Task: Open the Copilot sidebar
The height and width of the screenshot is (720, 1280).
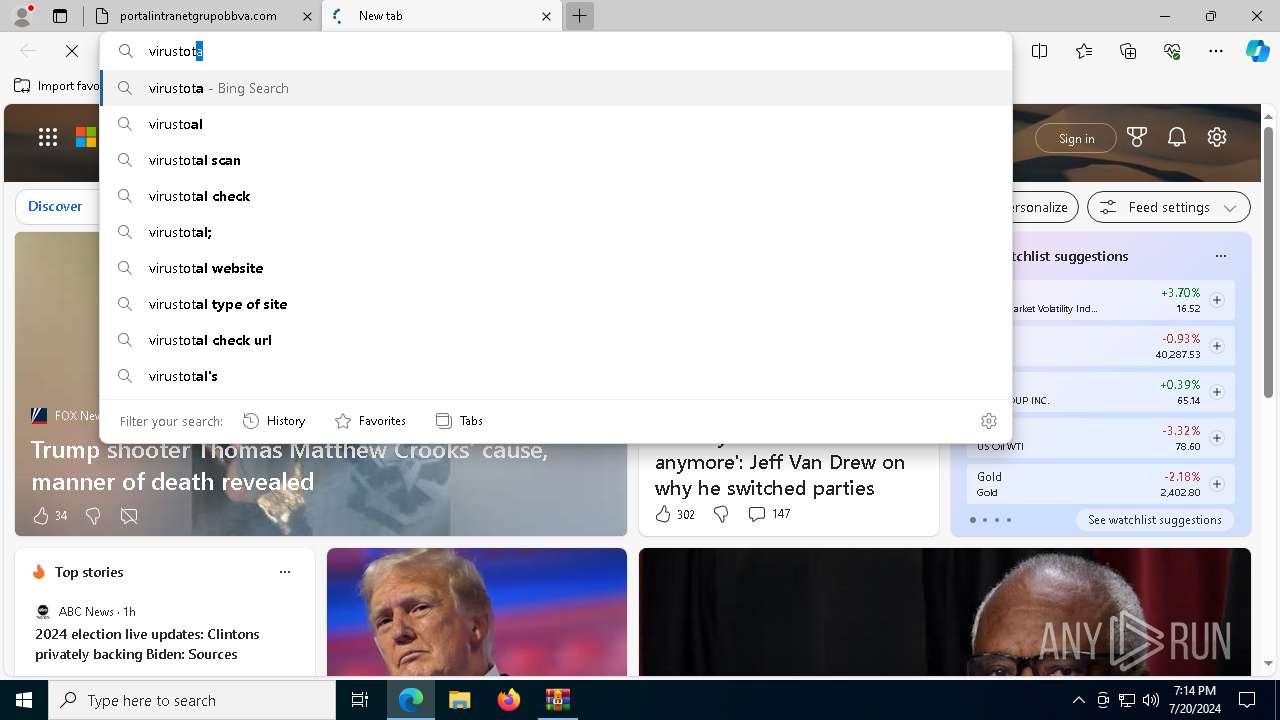Action: click(x=1257, y=51)
